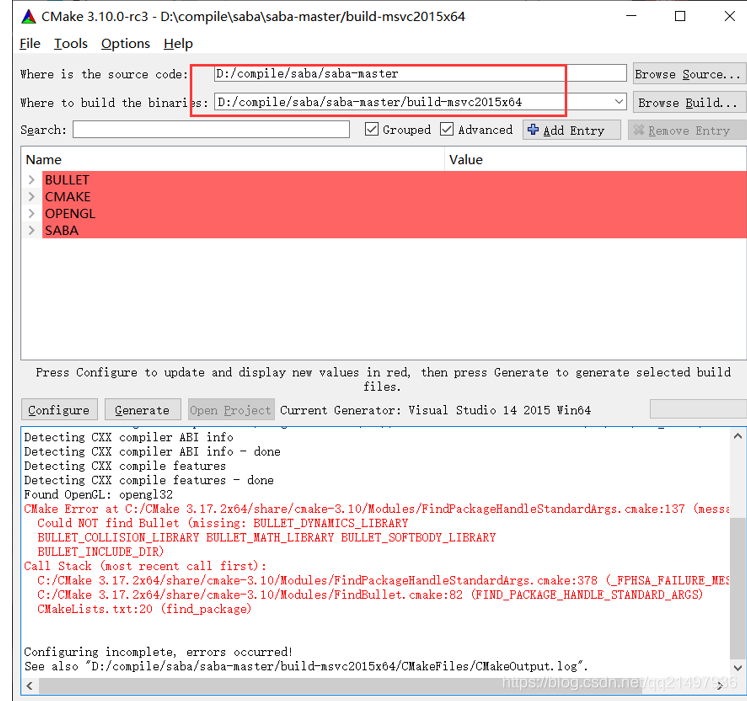Click "Configuring incomplete, errors occurred!" log line
The width and height of the screenshot is (747, 701).
tap(158, 651)
